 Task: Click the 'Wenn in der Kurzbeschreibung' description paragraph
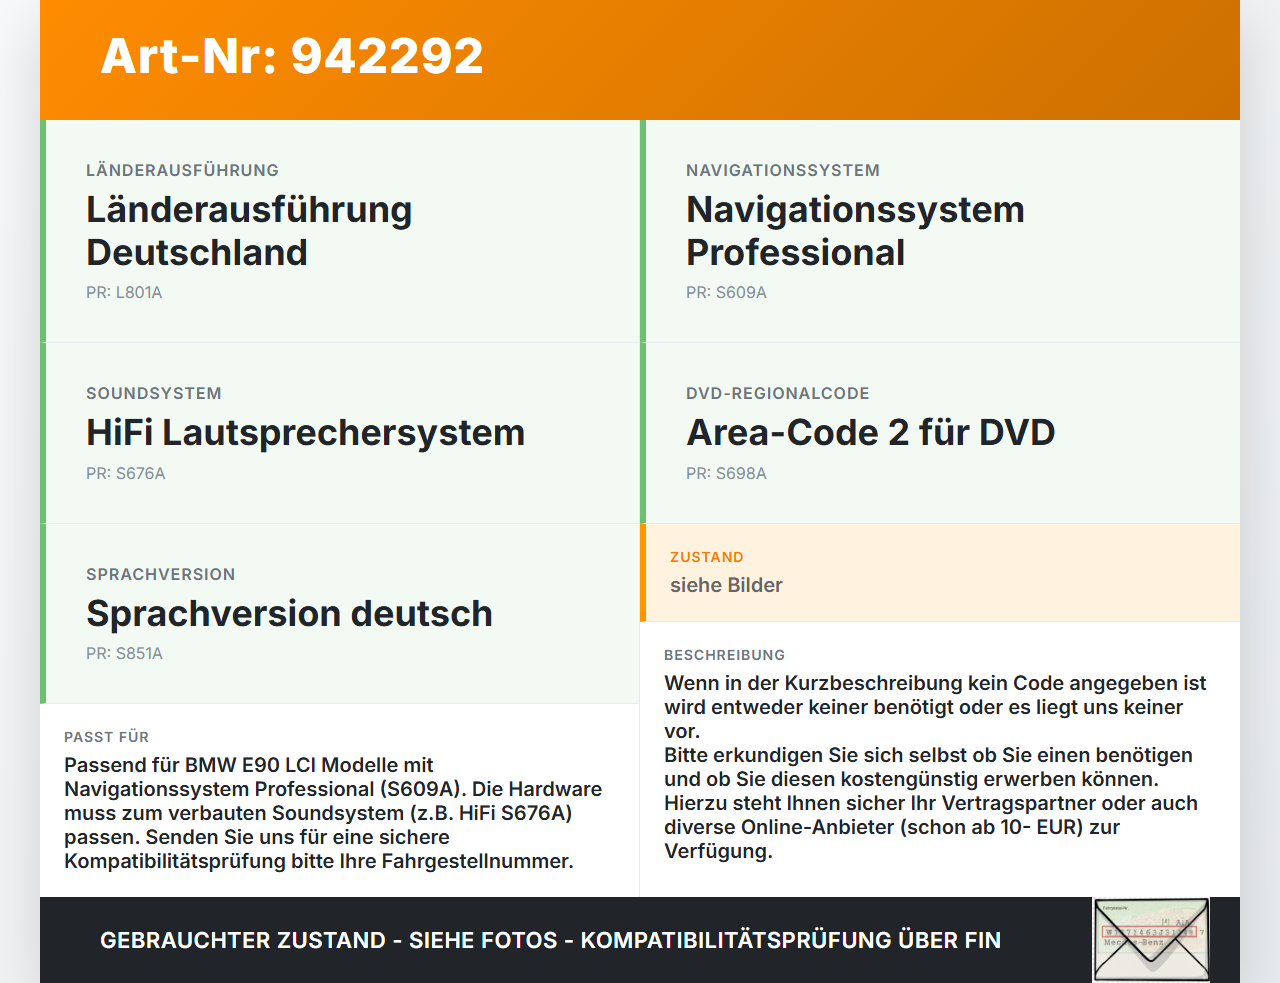tap(935, 767)
